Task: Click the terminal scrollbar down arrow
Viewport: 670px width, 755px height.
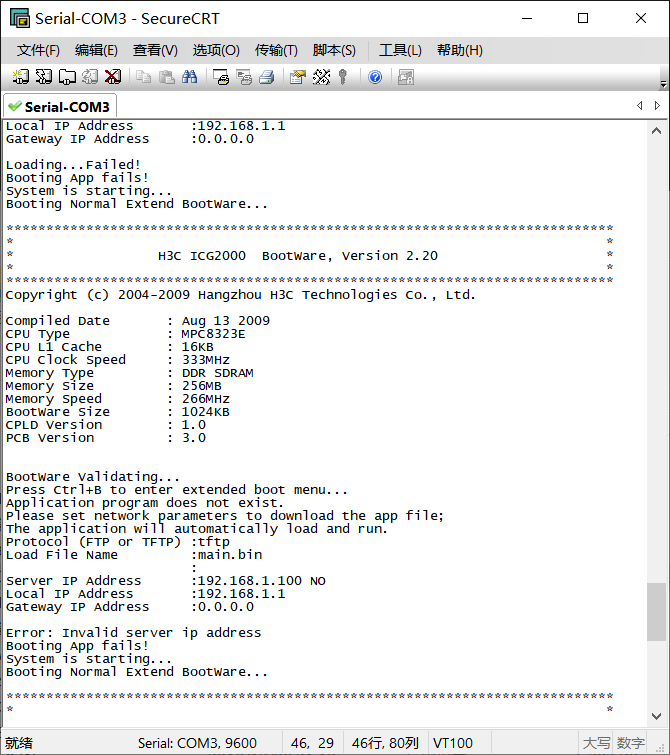Action: [x=656, y=716]
